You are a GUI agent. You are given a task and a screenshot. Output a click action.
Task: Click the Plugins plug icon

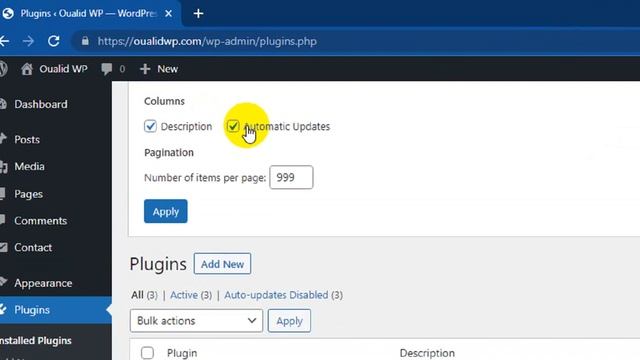tap(3, 309)
